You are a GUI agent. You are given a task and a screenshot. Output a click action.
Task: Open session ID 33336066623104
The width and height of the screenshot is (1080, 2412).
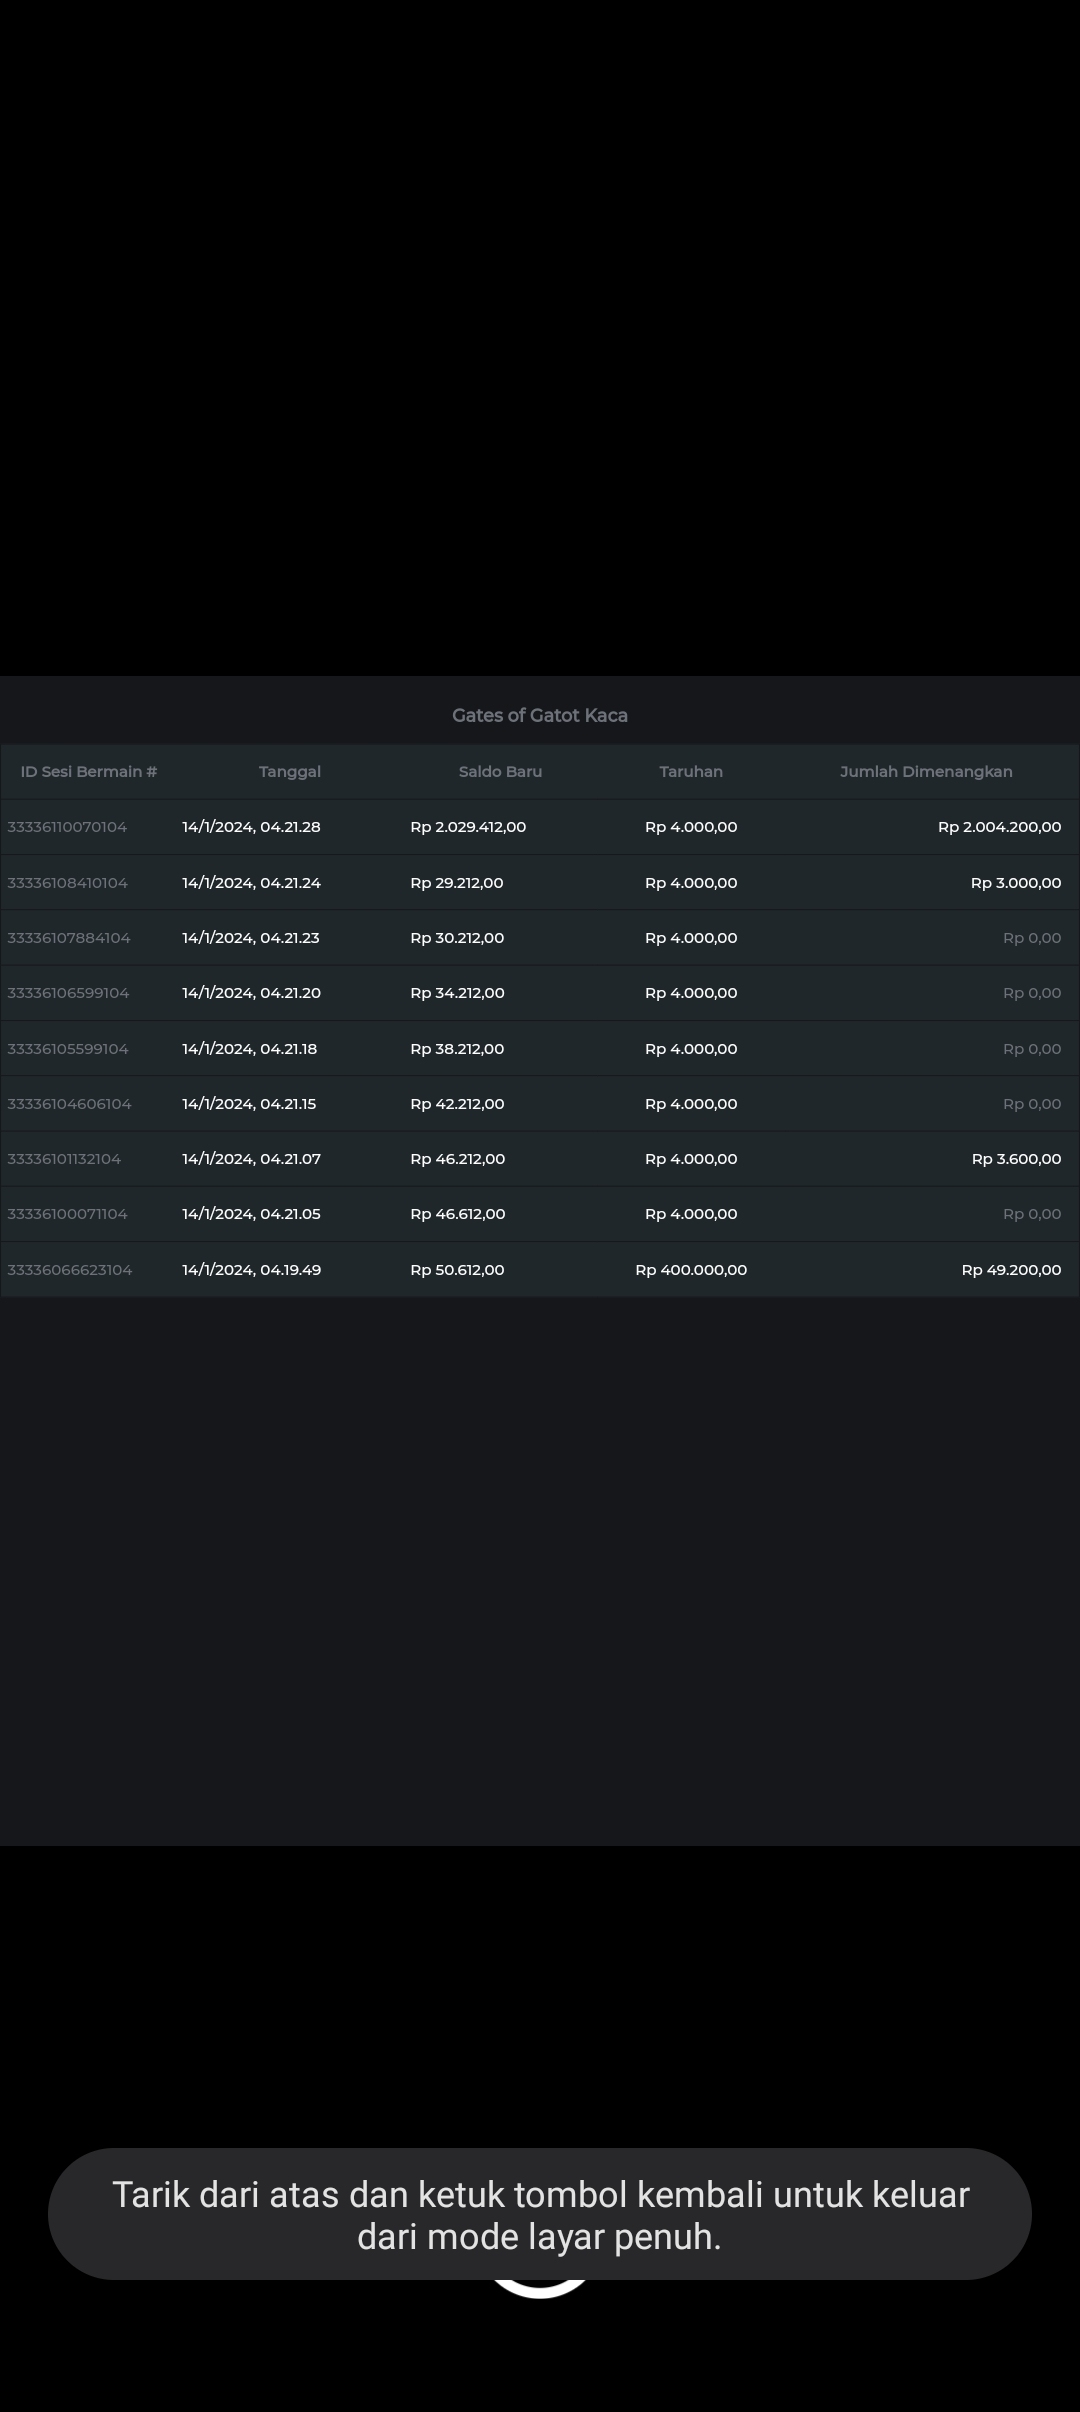[69, 1270]
